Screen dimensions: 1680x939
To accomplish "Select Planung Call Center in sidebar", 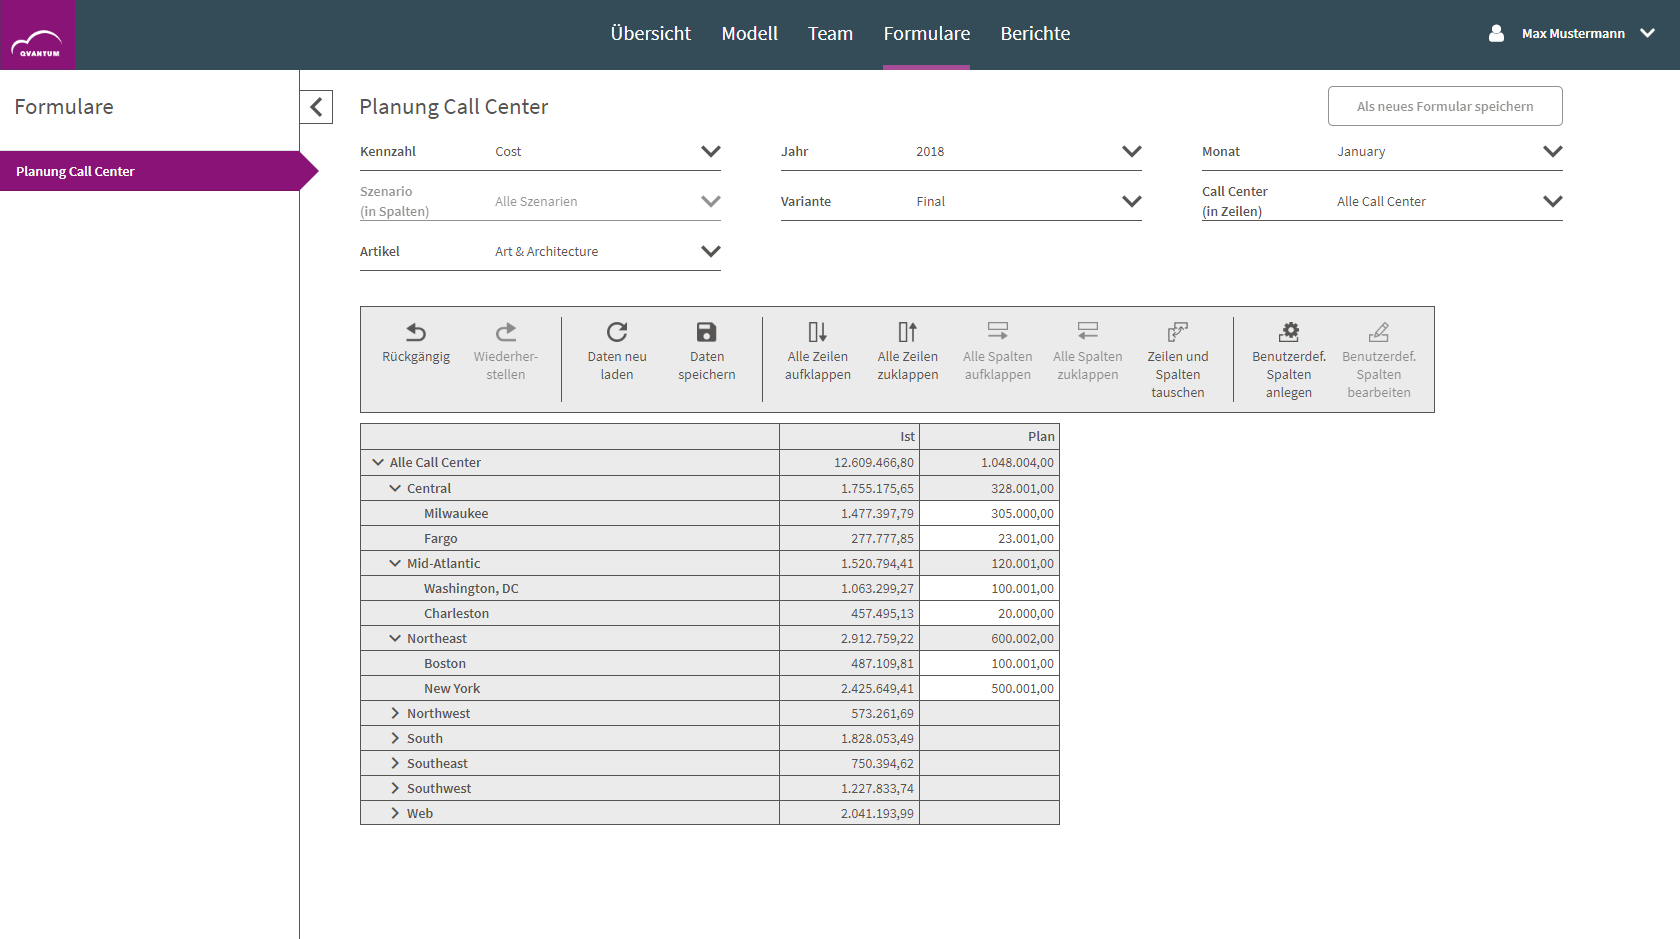I will pyautogui.click(x=150, y=171).
